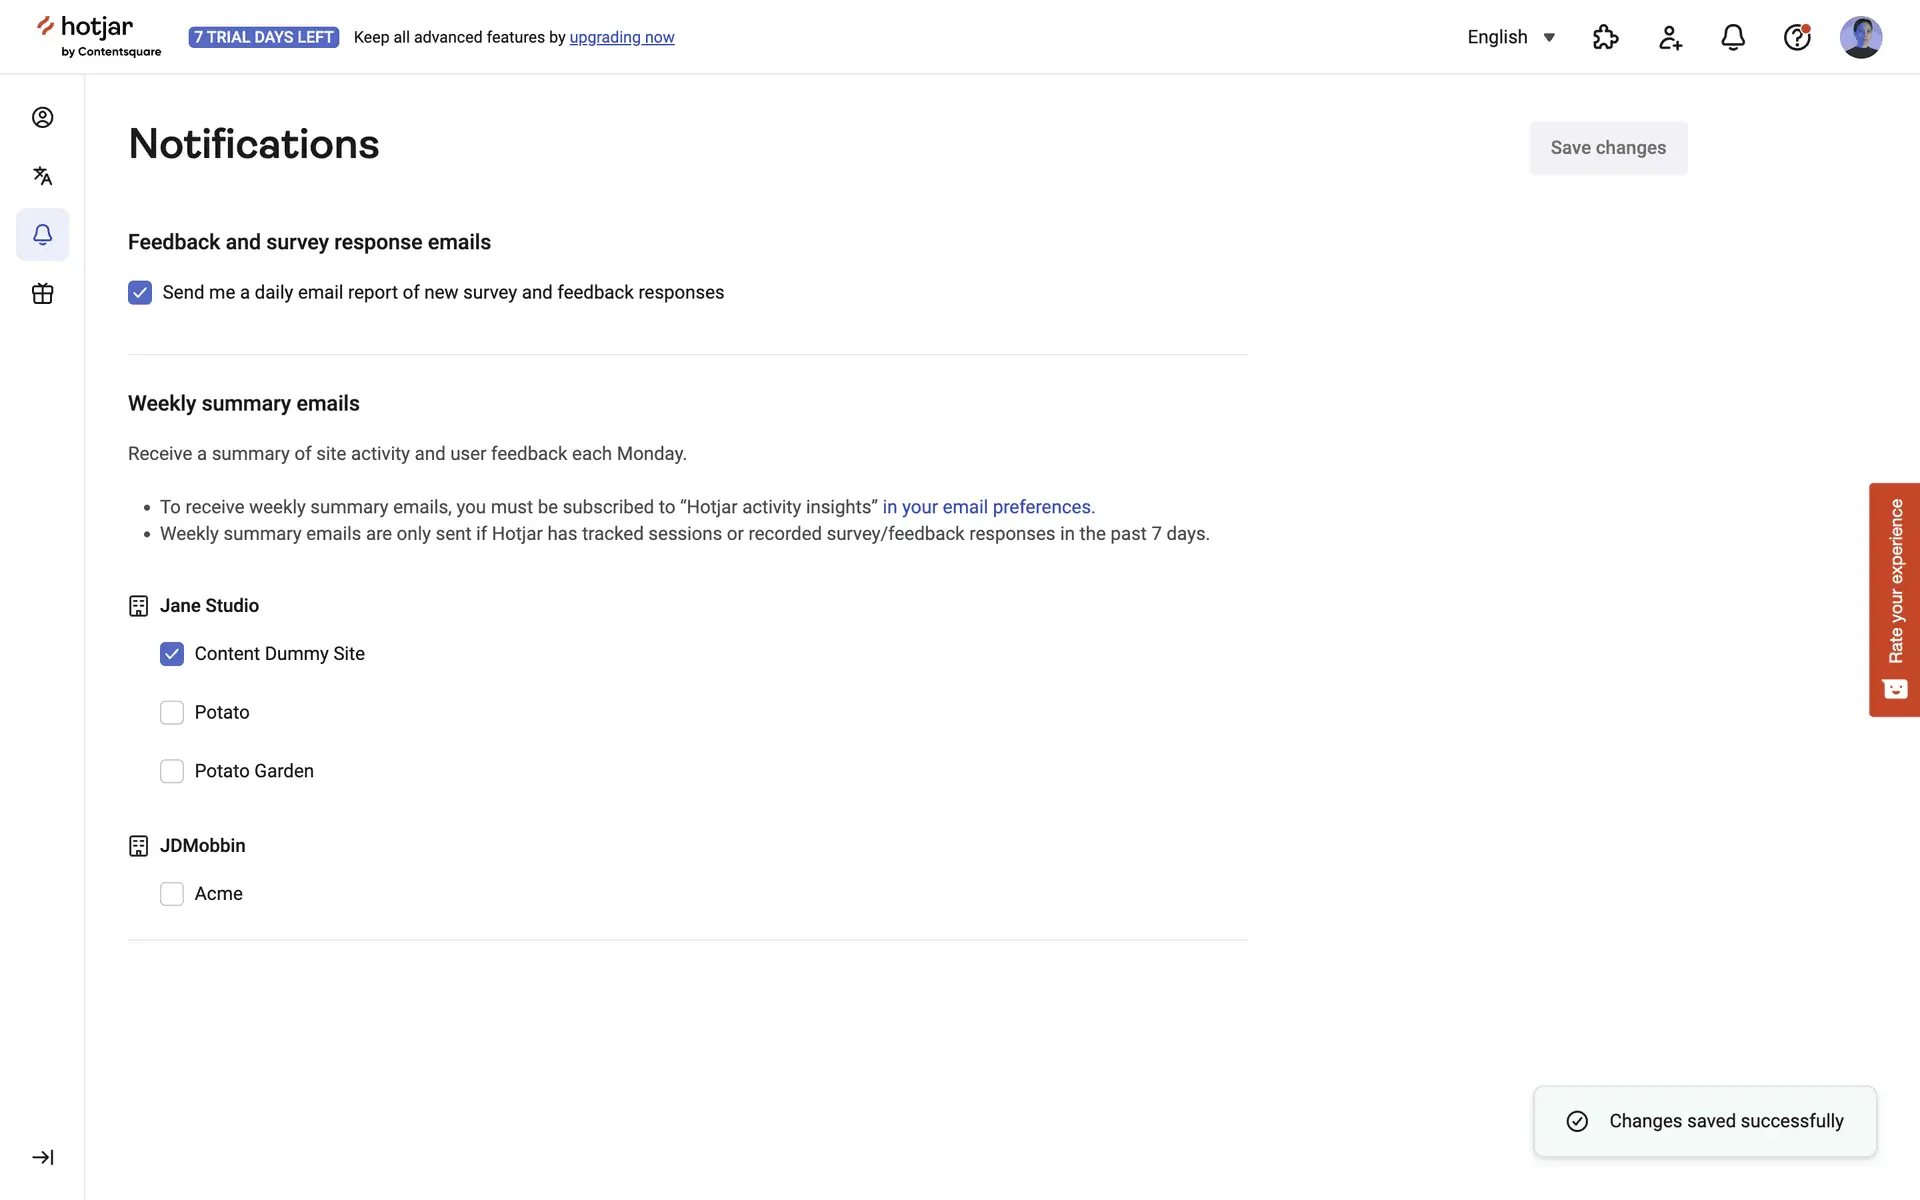Click the invite team member icon
Screen dimensions: 1920x1200
pyautogui.click(x=1670, y=38)
